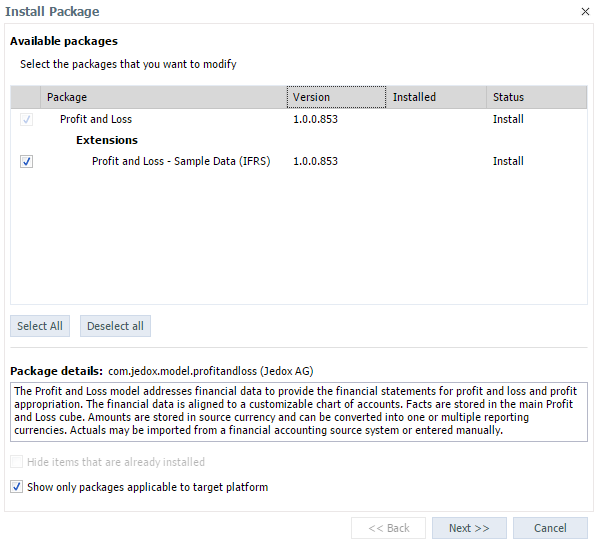Sort by the Status column header
598x548 pixels.
click(x=537, y=97)
